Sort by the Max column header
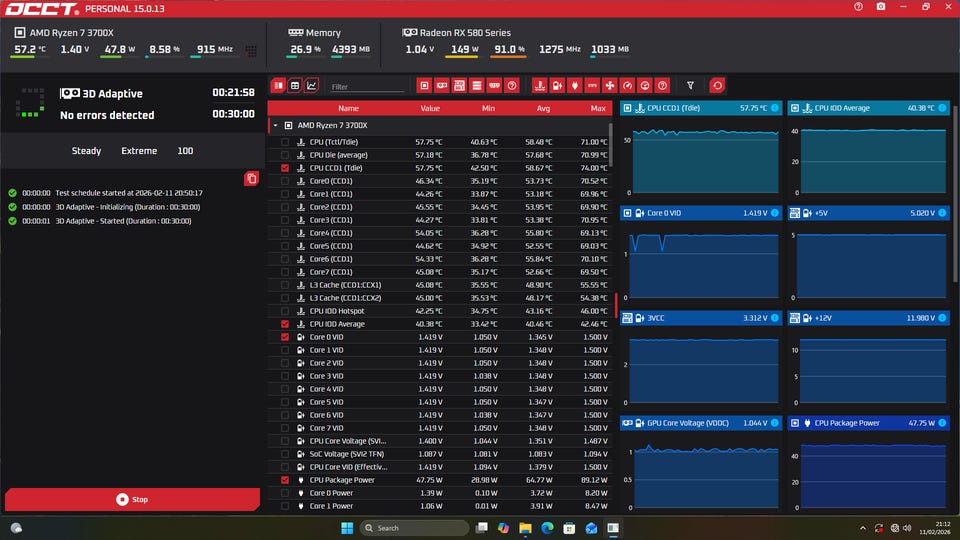 (x=598, y=108)
